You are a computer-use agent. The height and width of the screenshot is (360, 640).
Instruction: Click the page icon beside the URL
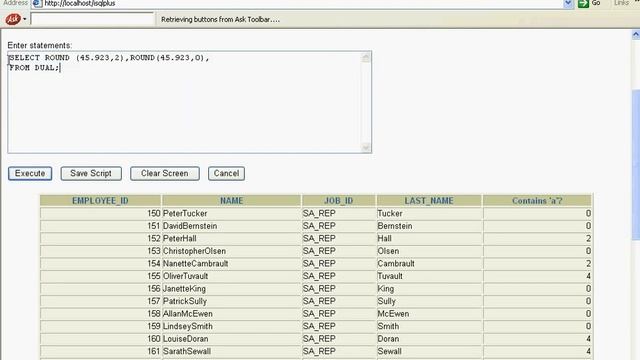[x=37, y=4]
